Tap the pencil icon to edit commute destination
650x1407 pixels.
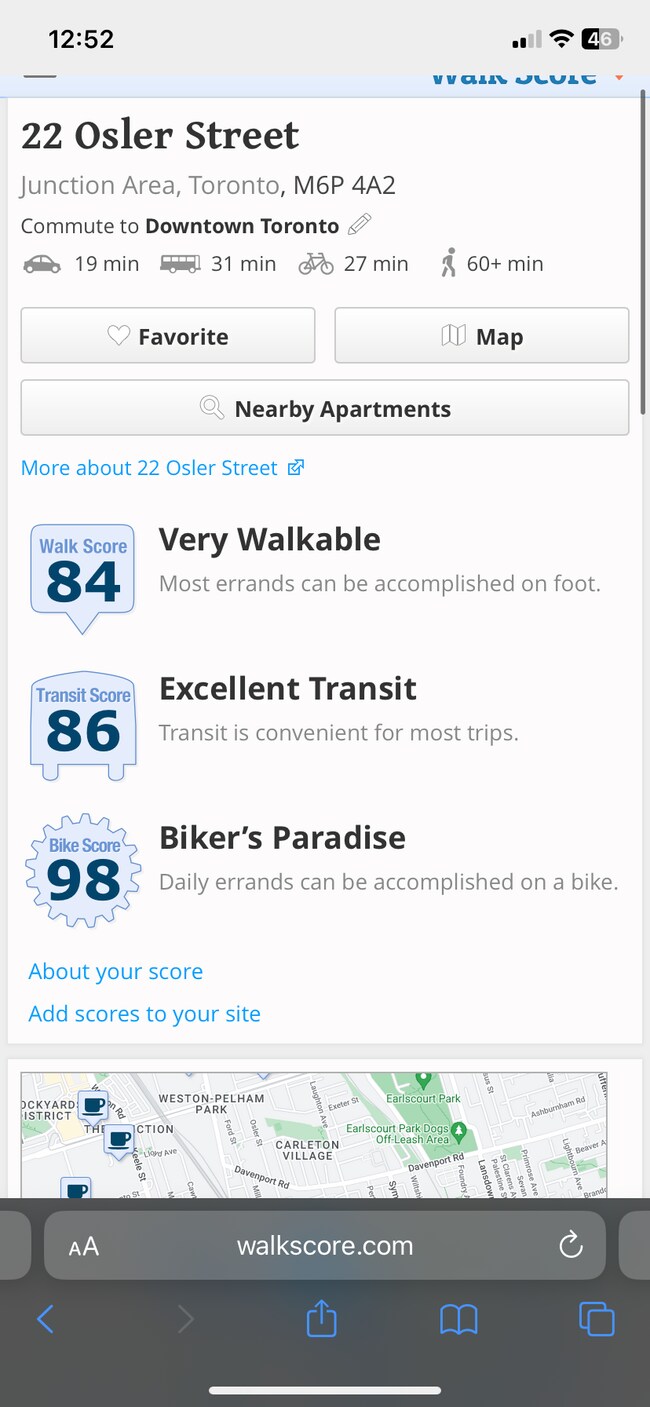tap(359, 225)
